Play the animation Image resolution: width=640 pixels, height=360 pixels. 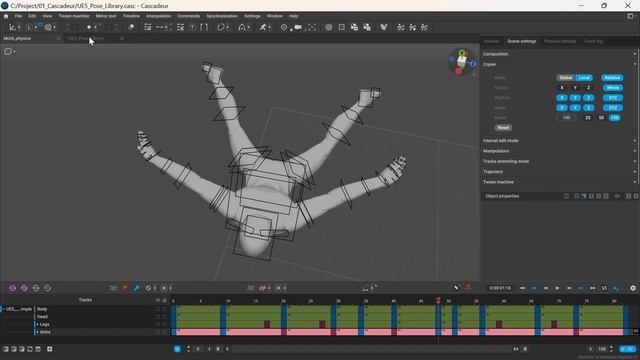tap(557, 288)
